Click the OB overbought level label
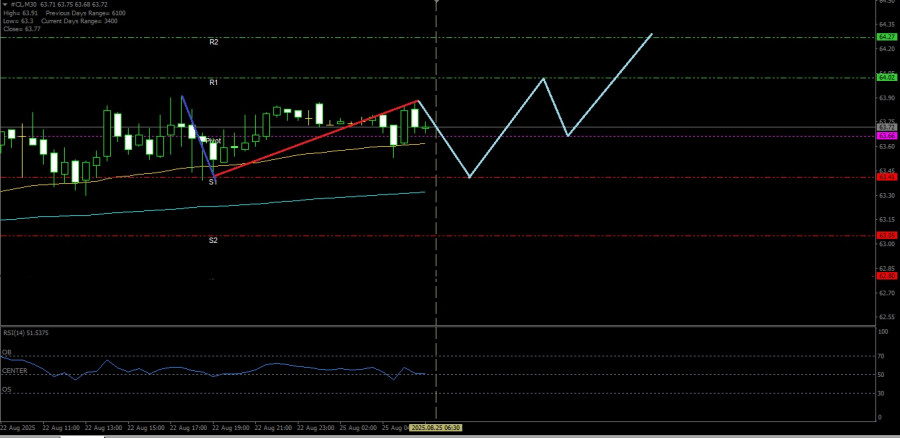The width and height of the screenshot is (900, 438). [x=7, y=352]
